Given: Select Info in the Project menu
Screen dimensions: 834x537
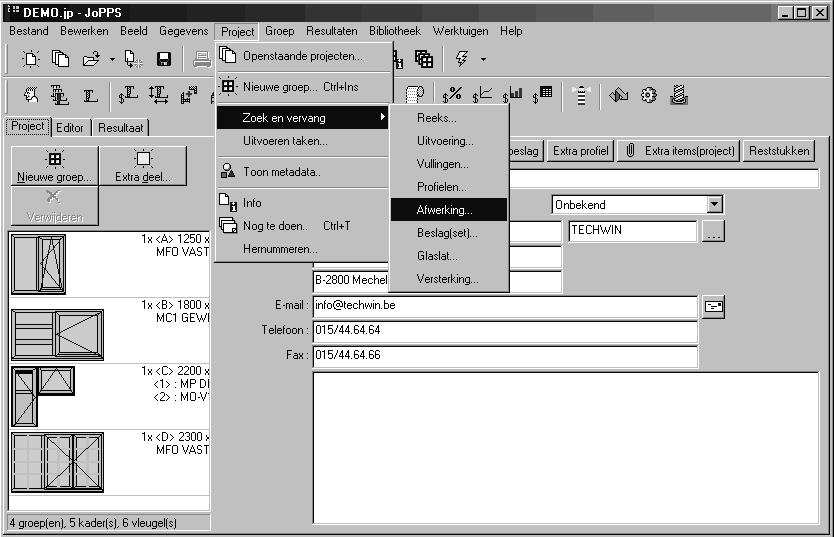Looking at the screenshot, I should click(303, 203).
